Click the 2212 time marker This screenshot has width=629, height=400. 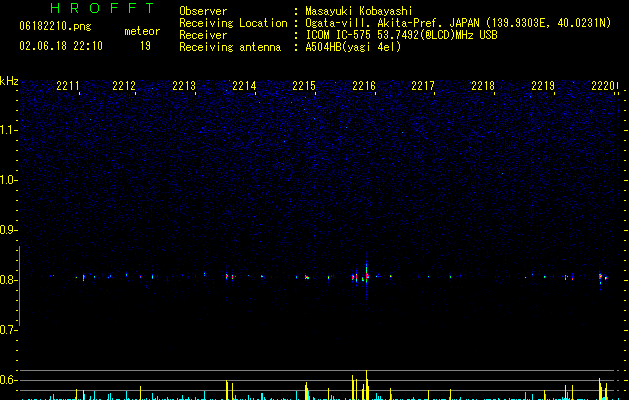coord(124,86)
